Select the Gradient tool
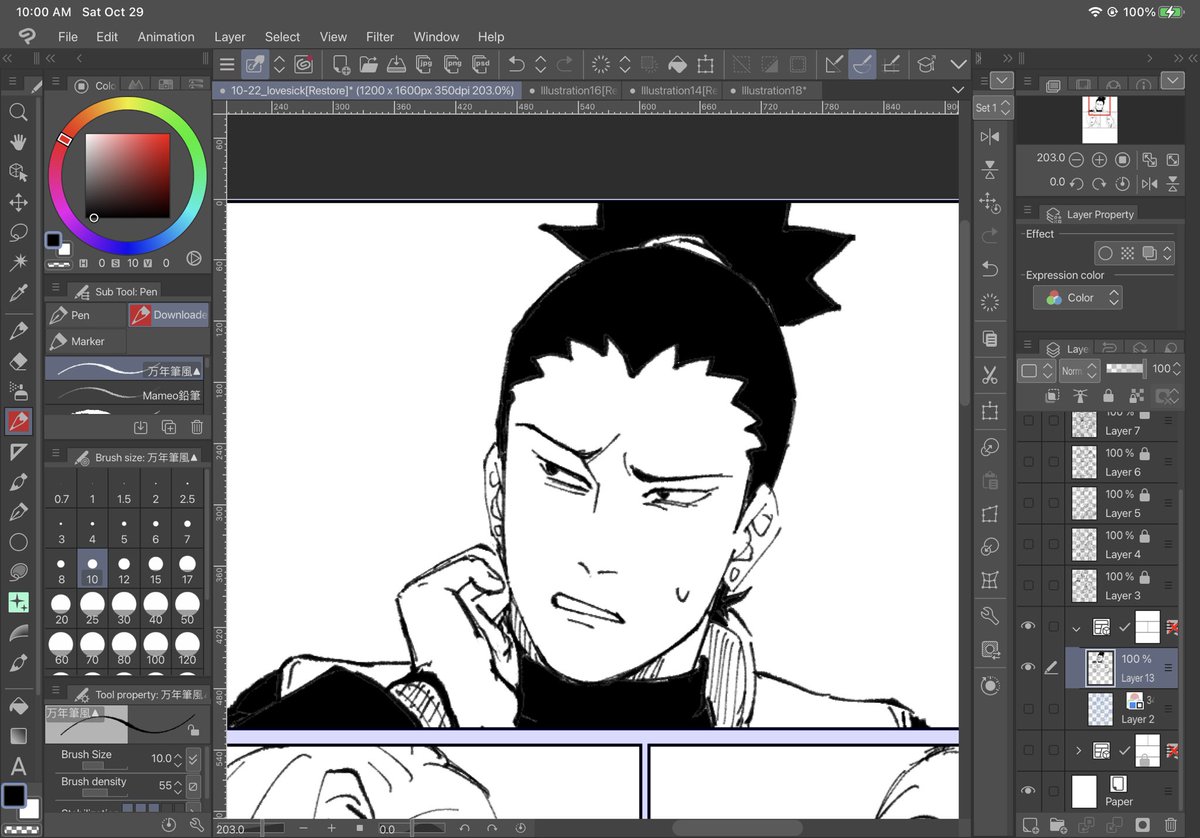 tap(18, 737)
